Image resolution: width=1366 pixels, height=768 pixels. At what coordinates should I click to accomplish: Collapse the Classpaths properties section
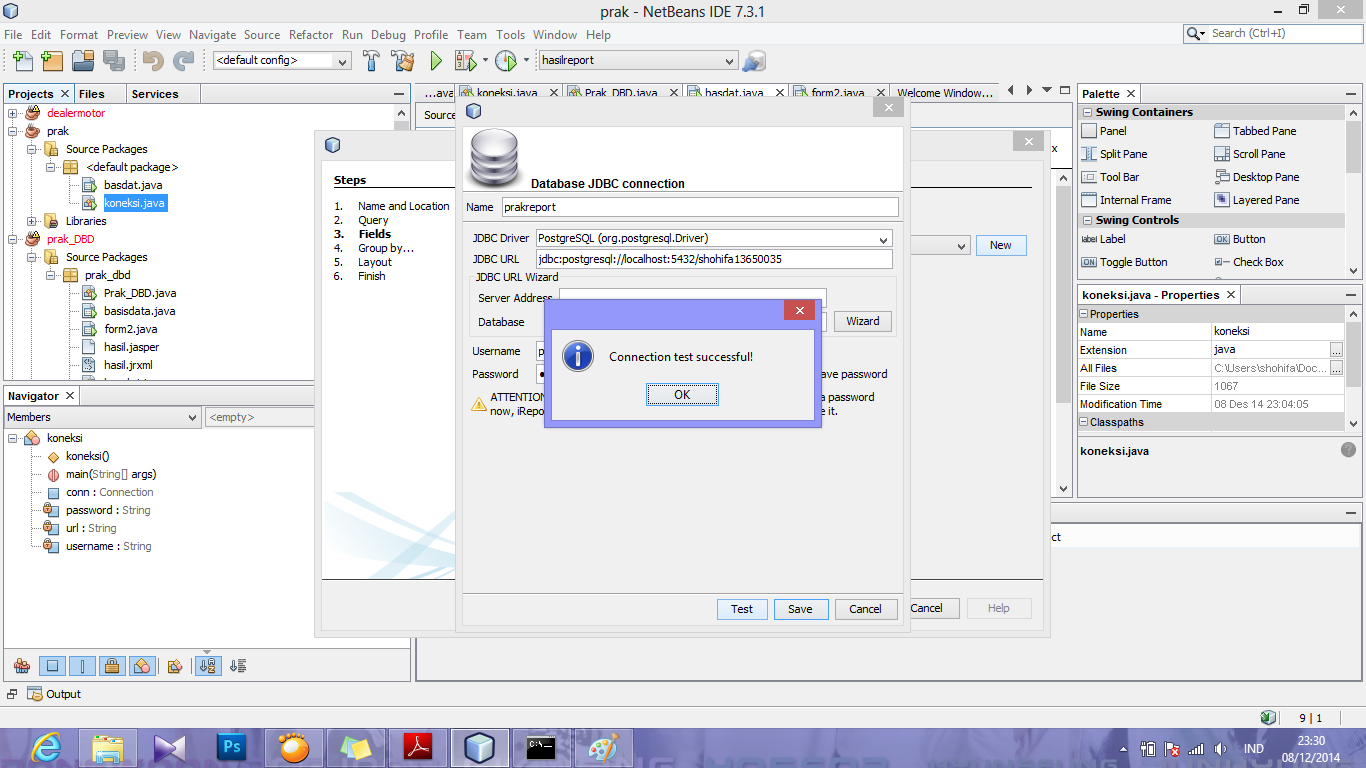coord(1084,422)
